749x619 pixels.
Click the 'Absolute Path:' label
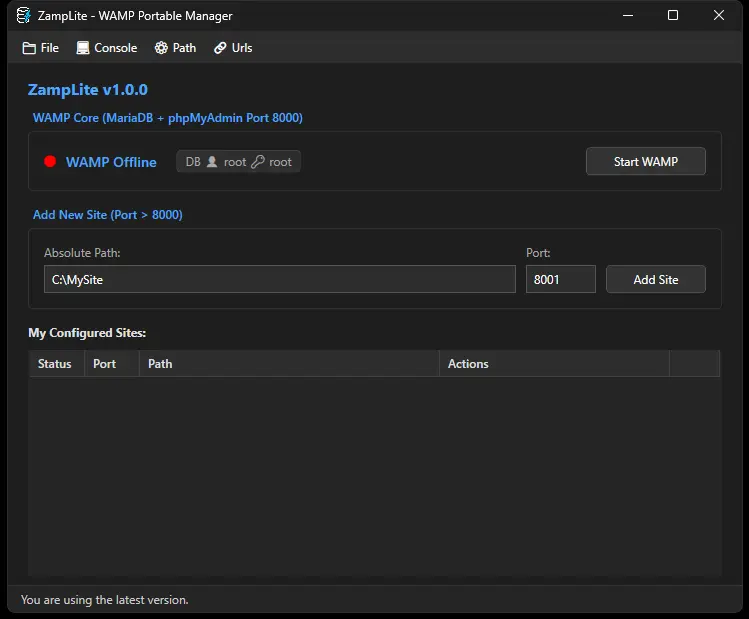[x=82, y=253]
